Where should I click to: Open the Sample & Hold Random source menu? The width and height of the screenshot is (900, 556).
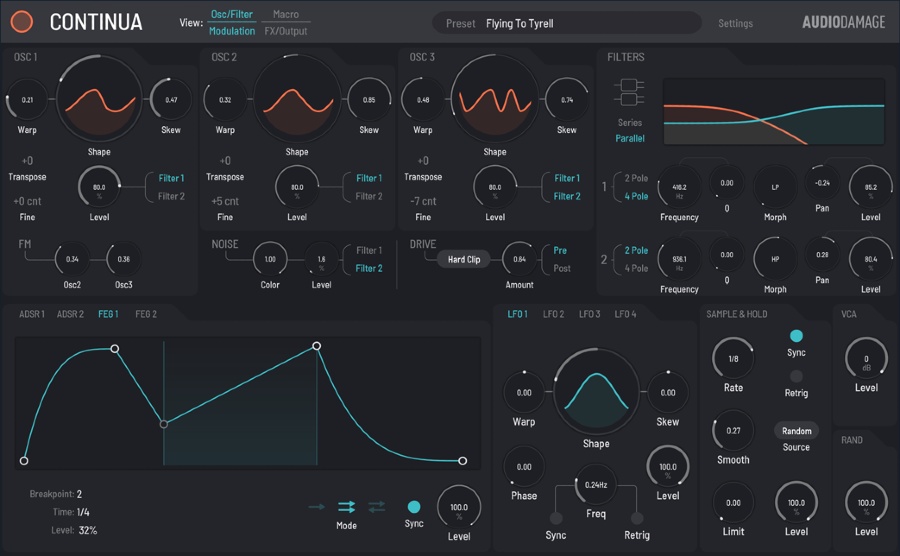click(x=796, y=430)
